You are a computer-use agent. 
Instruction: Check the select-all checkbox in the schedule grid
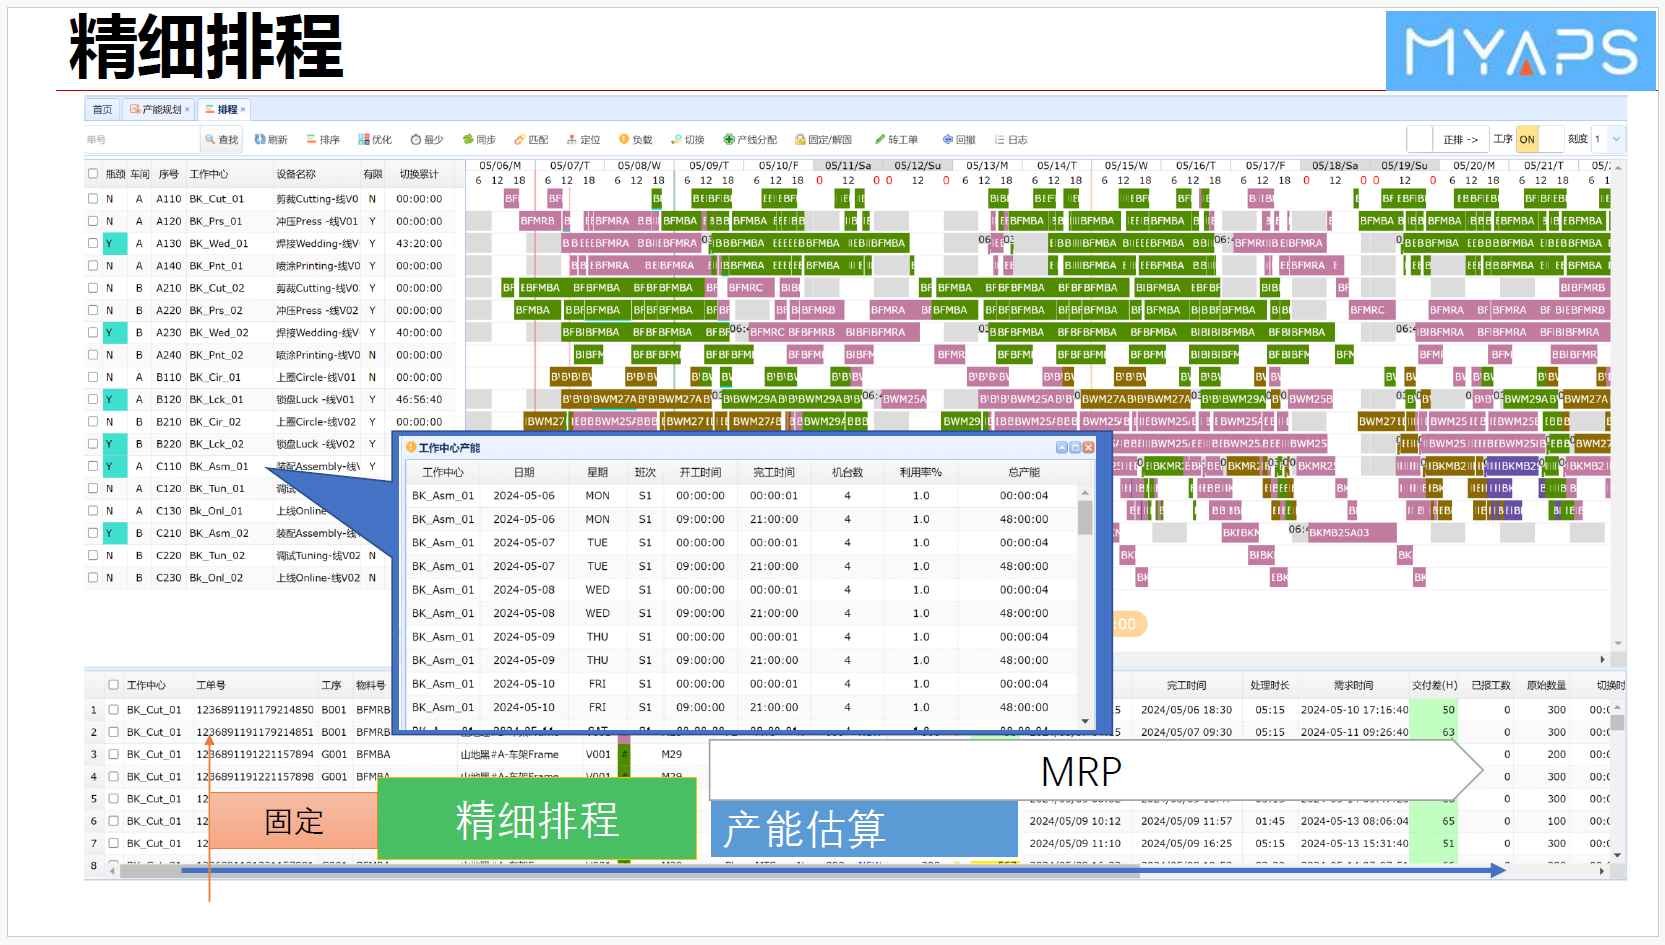pos(90,171)
